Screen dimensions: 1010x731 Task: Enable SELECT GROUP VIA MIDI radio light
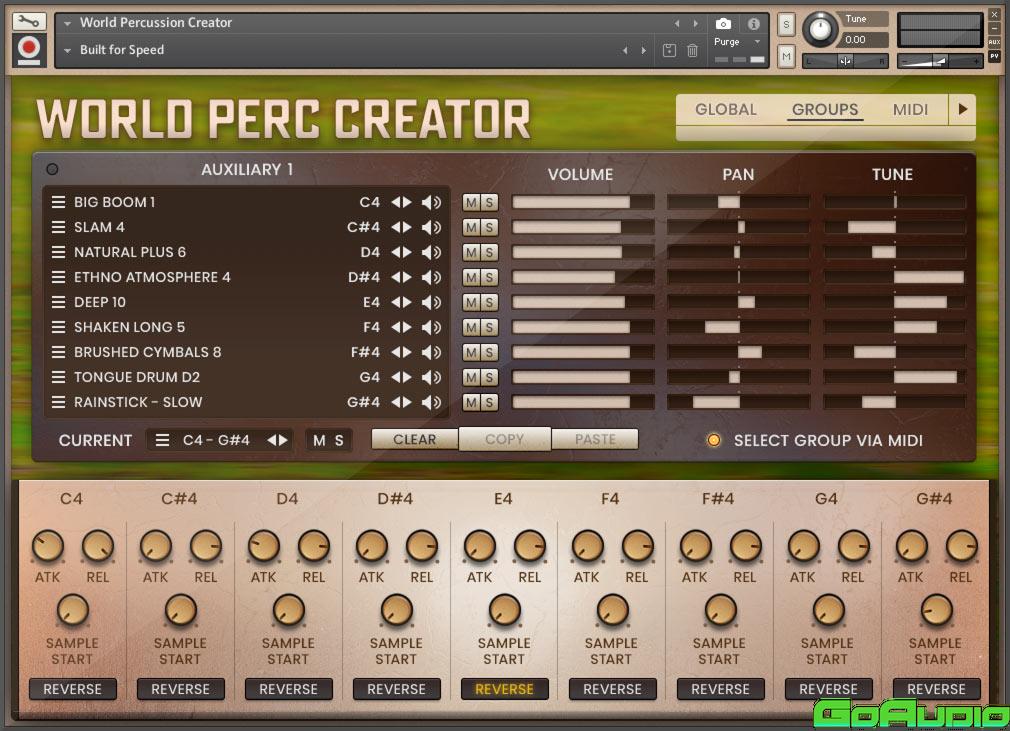(x=714, y=441)
